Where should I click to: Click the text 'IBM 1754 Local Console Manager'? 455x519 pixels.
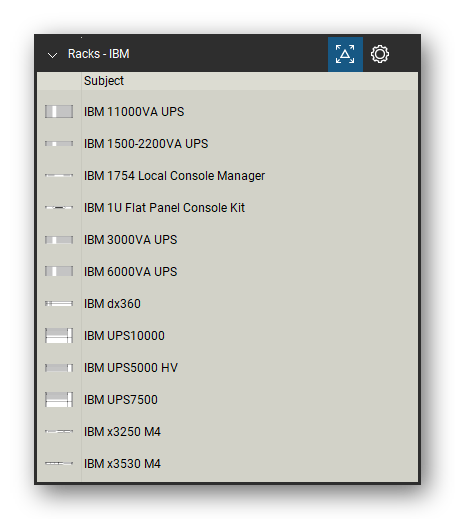(x=174, y=176)
